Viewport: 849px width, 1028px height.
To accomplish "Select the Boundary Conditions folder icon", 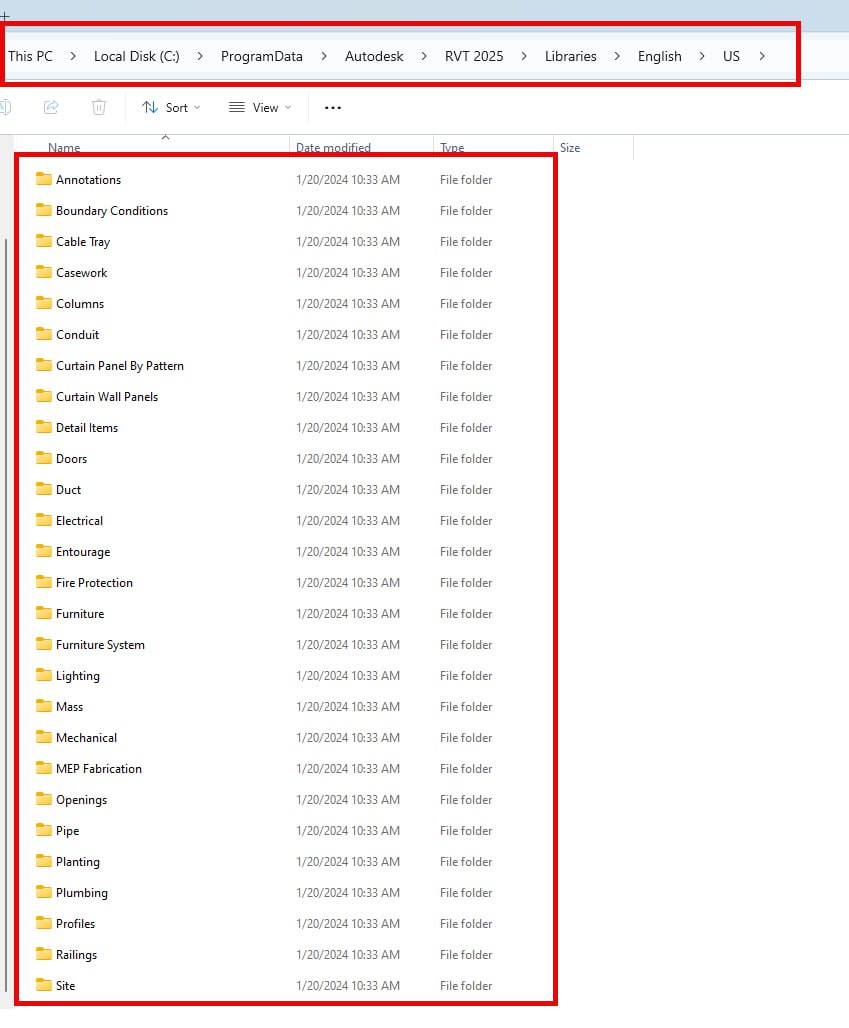I will tap(44, 210).
